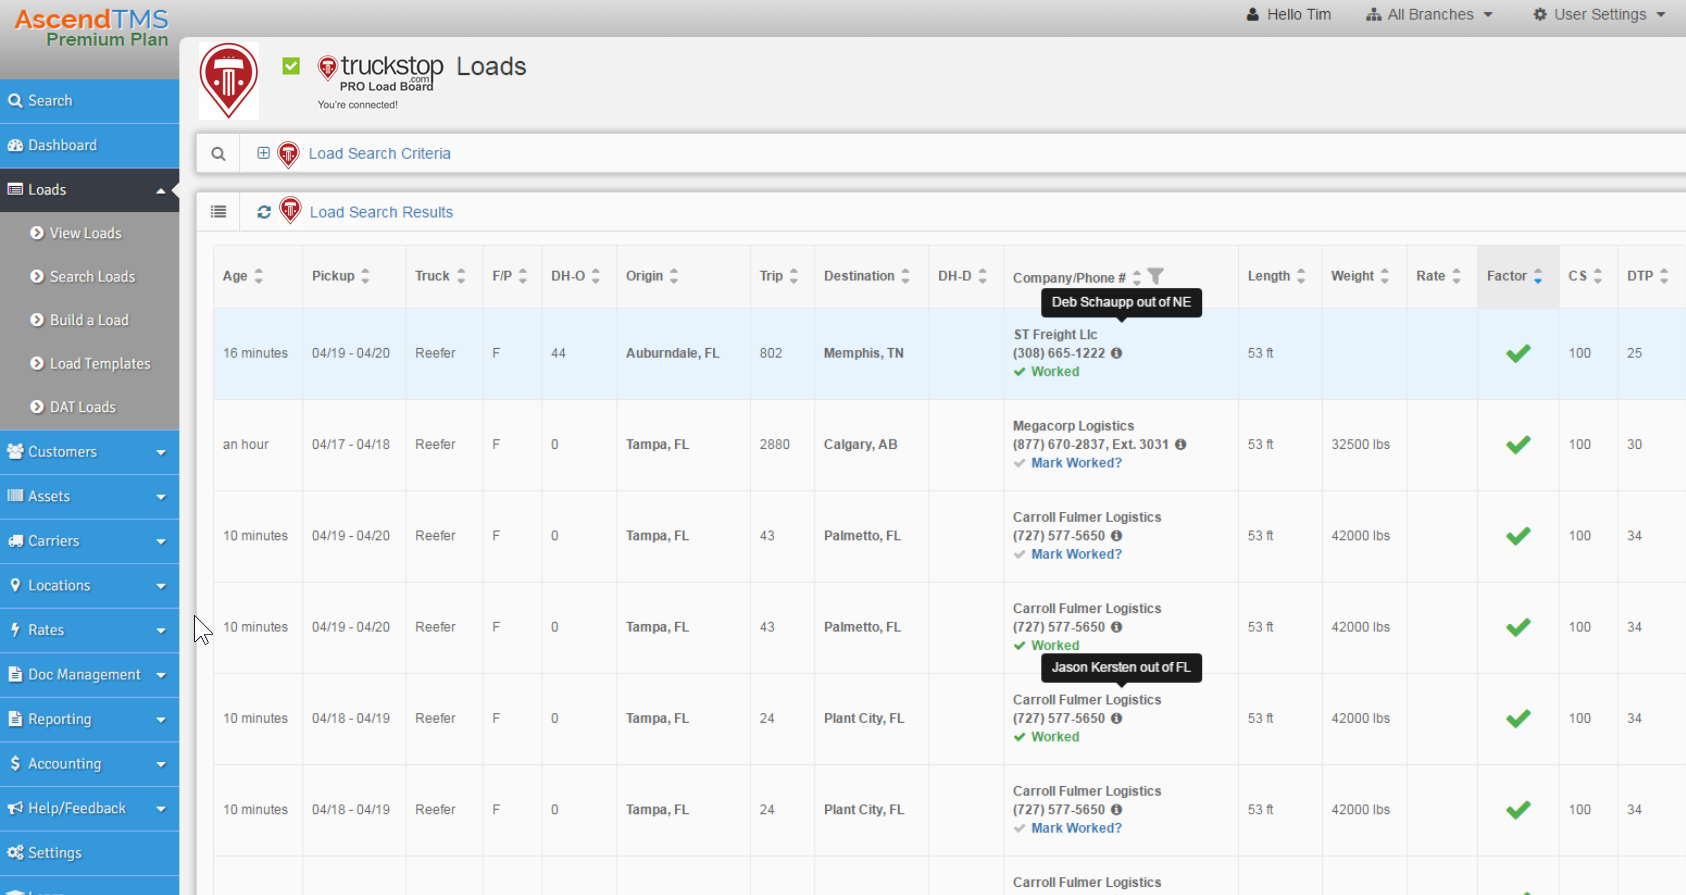Open the All Branches dropdown

pyautogui.click(x=1429, y=15)
